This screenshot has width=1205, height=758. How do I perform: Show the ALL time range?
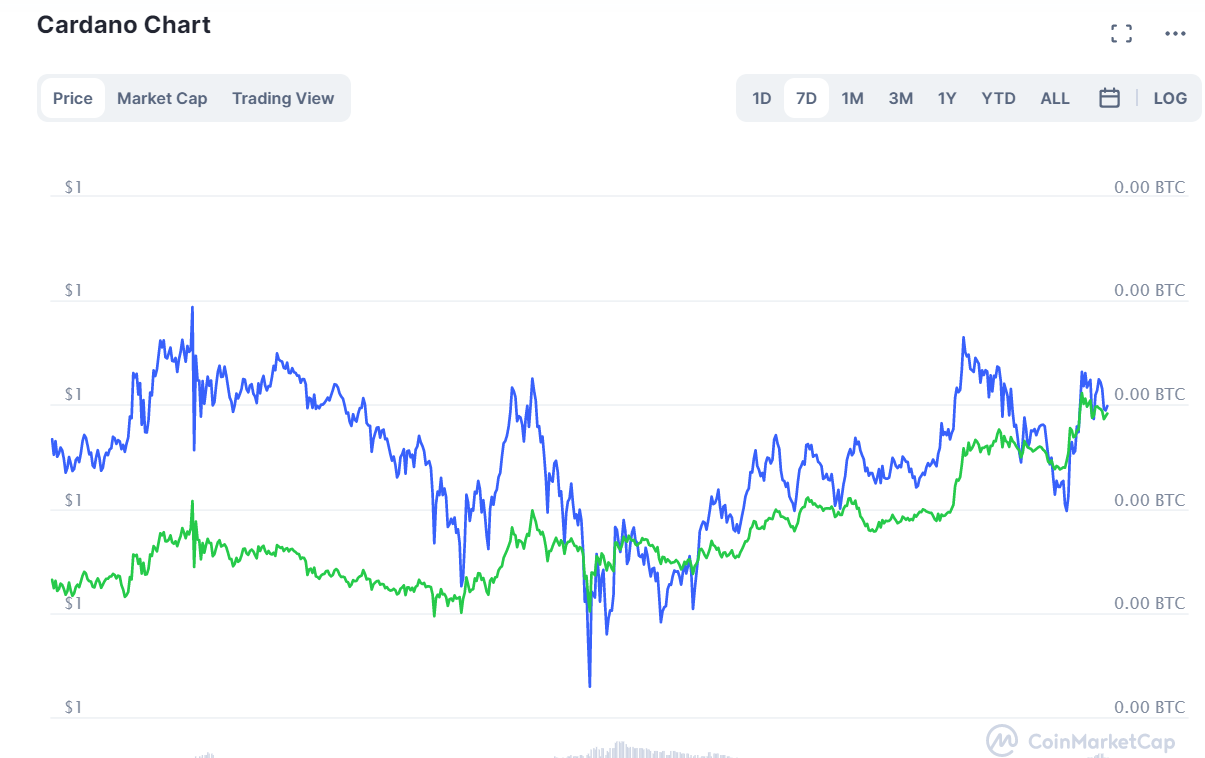click(1055, 98)
